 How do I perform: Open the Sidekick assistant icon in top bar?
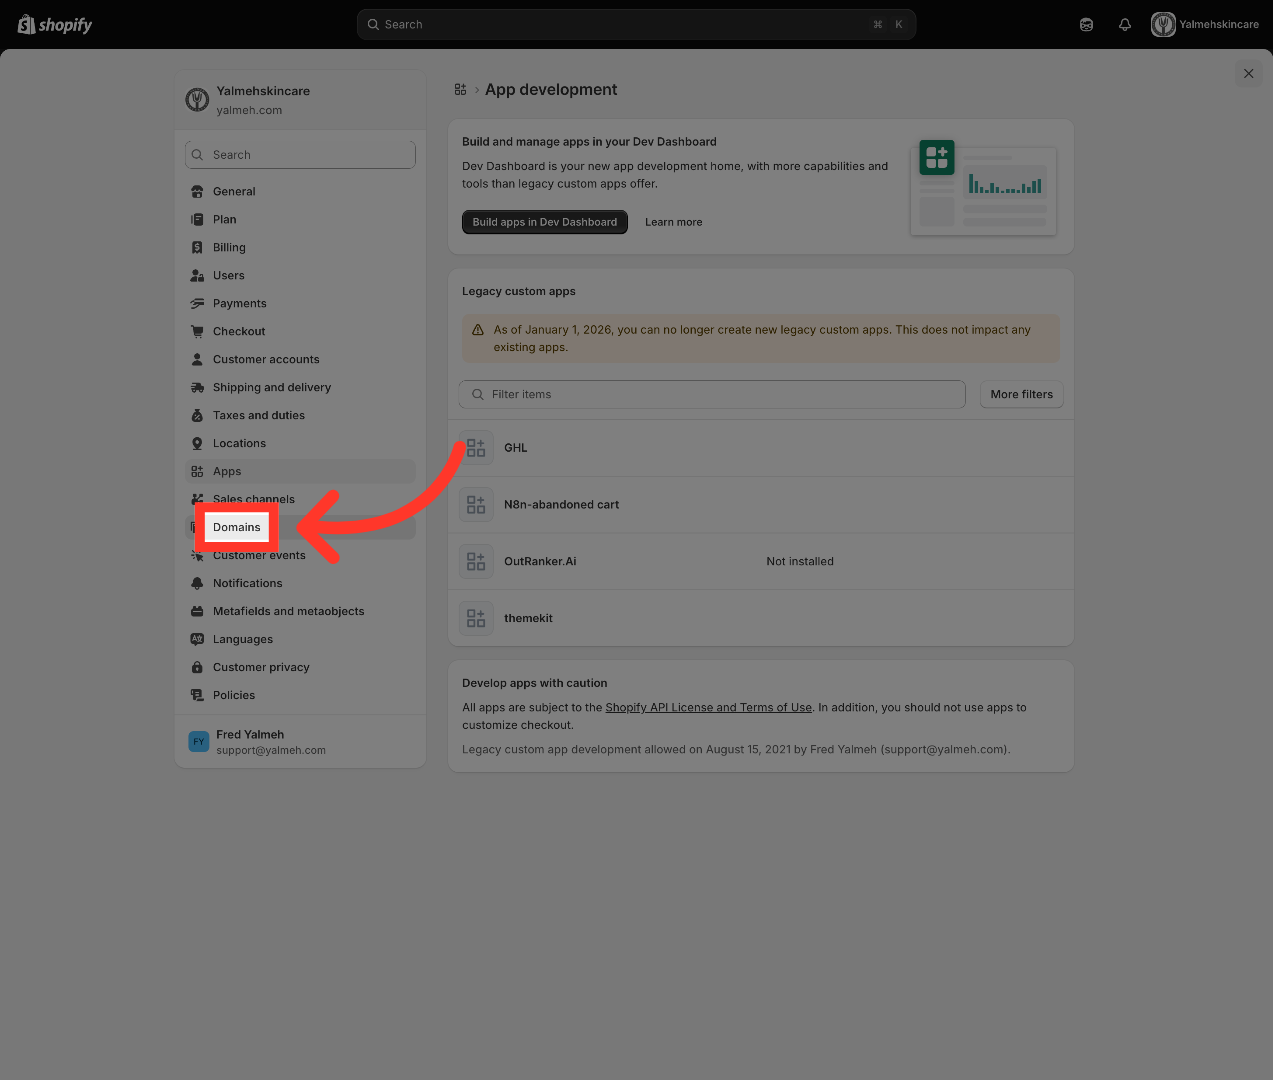pos(1086,24)
